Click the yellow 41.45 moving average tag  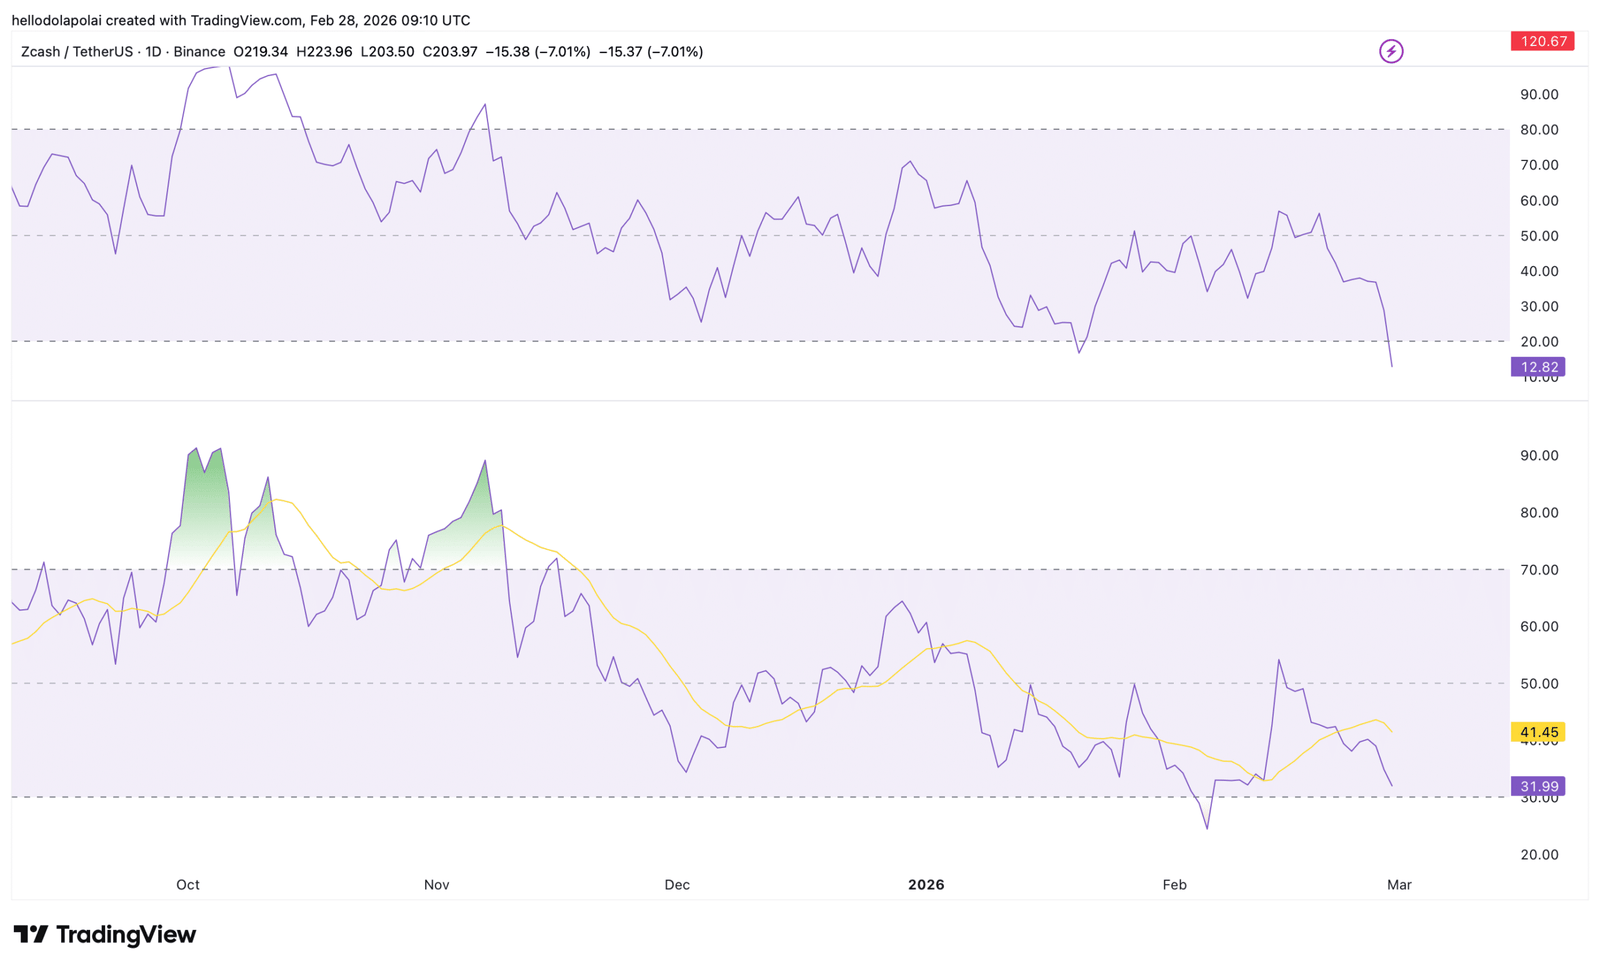coord(1538,733)
